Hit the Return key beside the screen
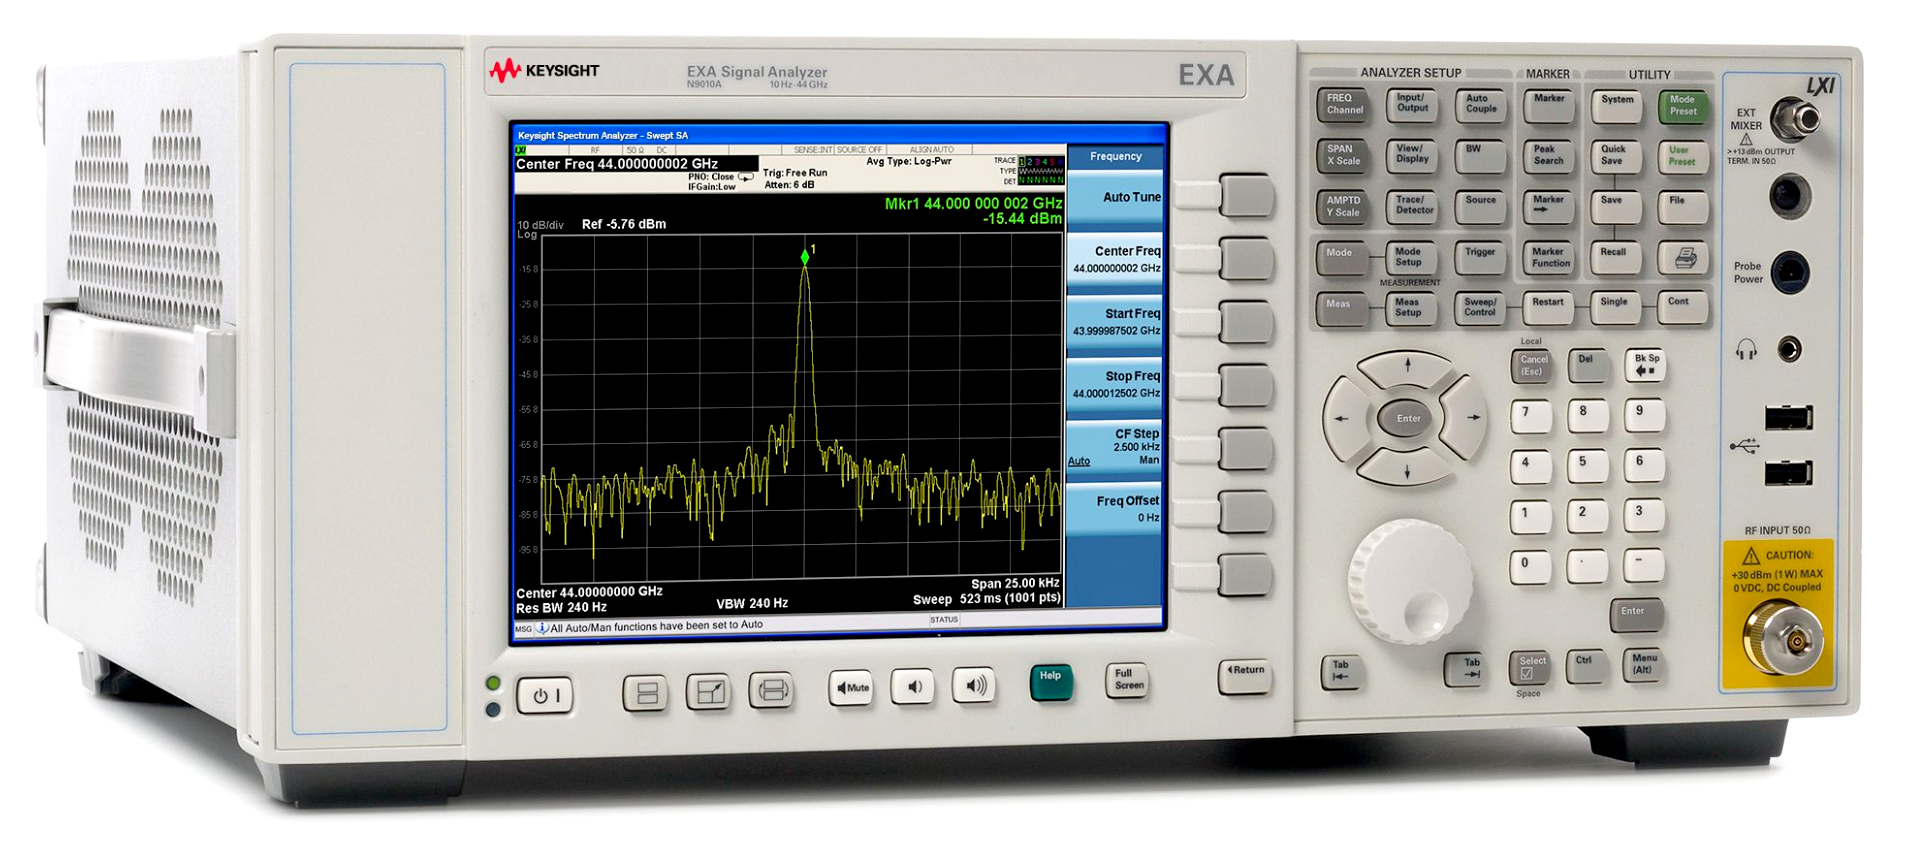This screenshot has width=1908, height=842. [x=1246, y=675]
